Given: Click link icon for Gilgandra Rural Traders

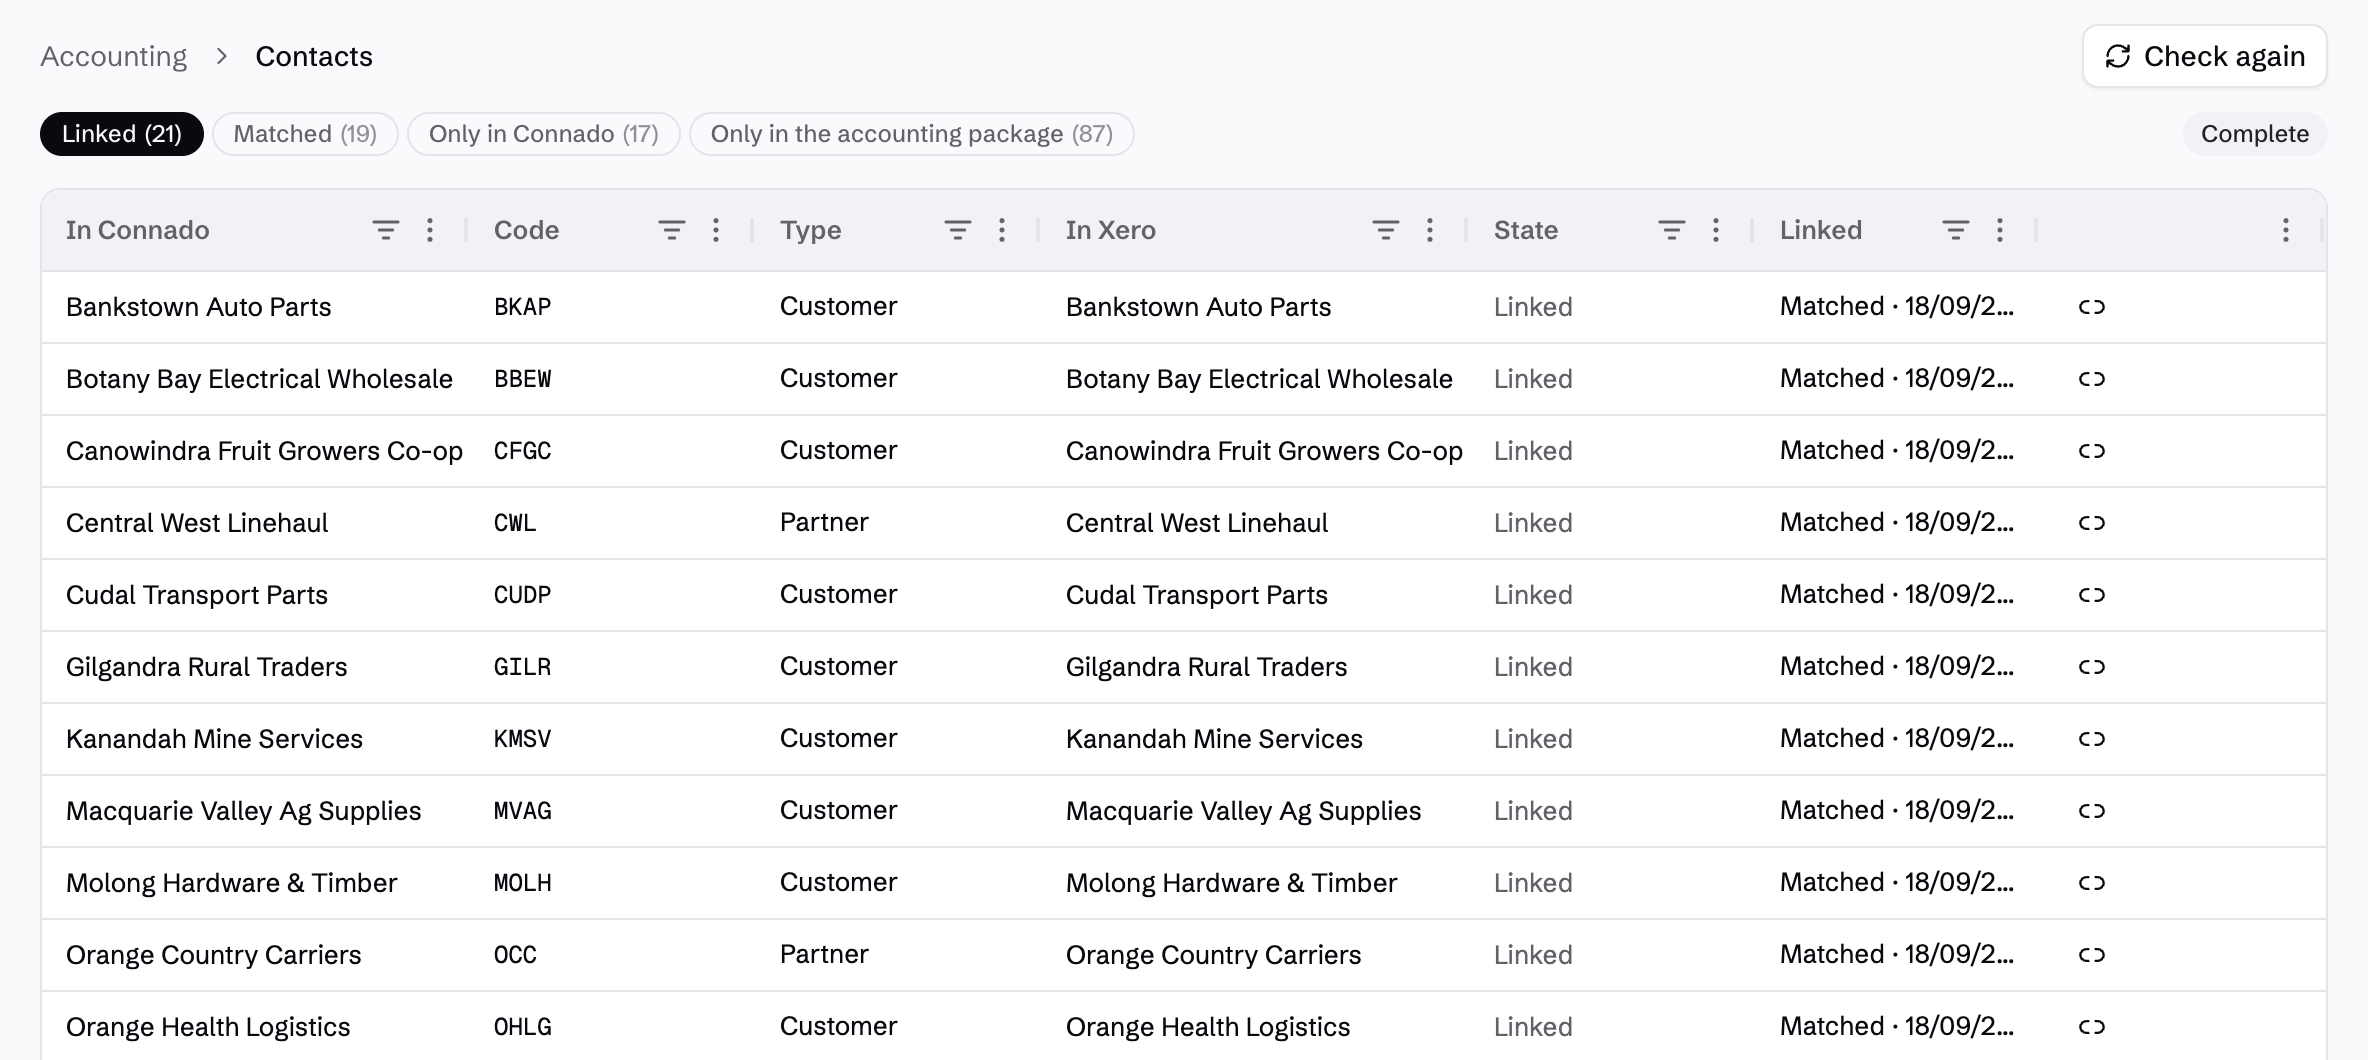Looking at the screenshot, I should click(2092, 667).
